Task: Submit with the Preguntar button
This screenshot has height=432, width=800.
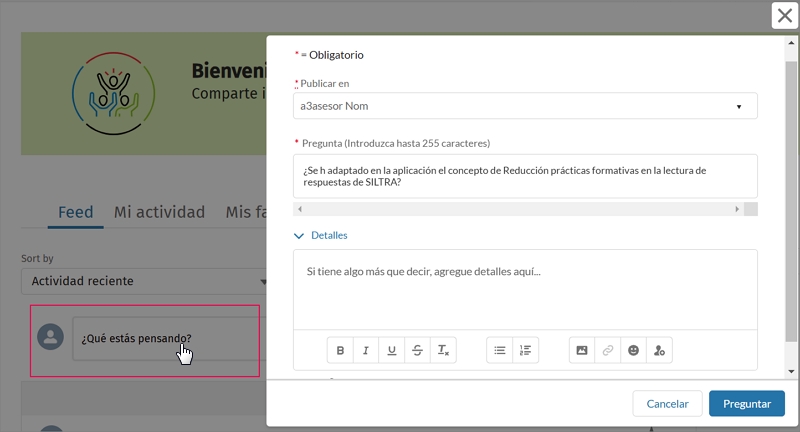Action: (746, 403)
